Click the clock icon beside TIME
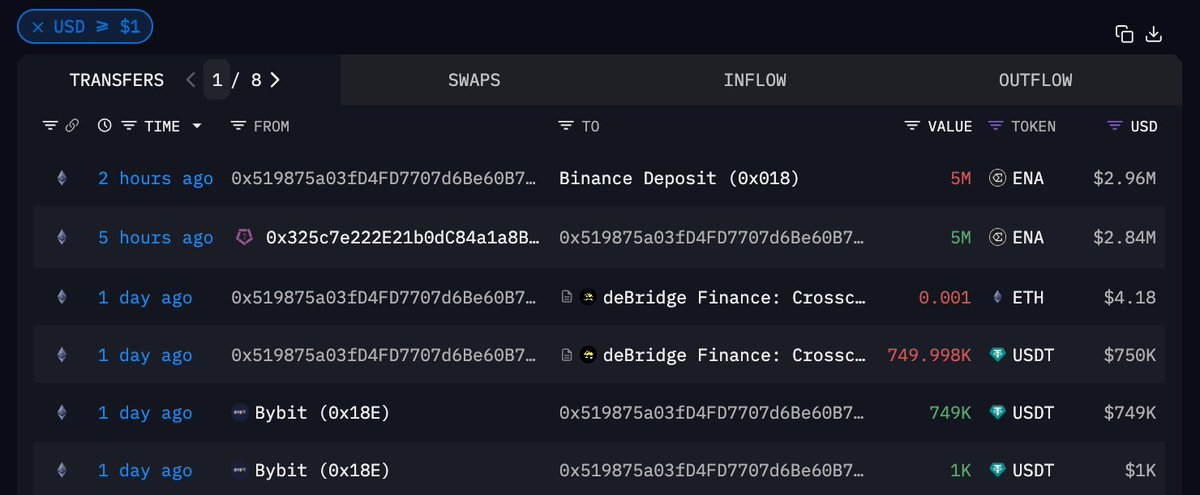Screen dimensions: 1200x495 click(105, 126)
